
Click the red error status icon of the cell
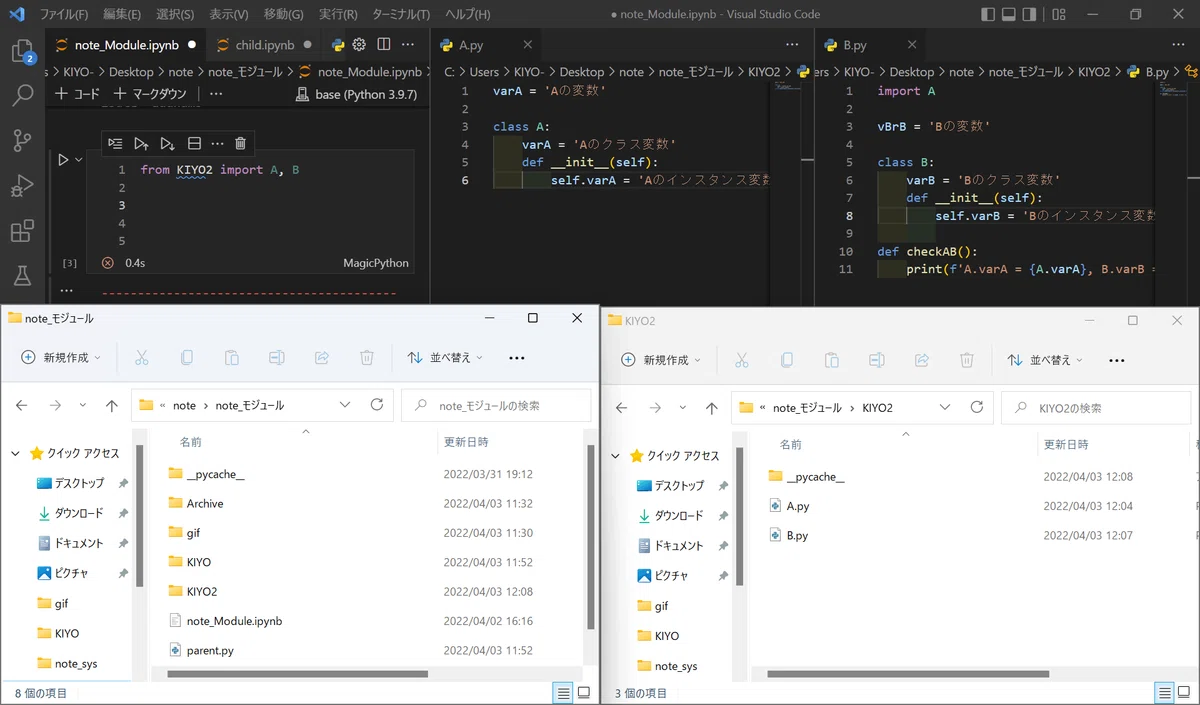pyautogui.click(x=107, y=263)
